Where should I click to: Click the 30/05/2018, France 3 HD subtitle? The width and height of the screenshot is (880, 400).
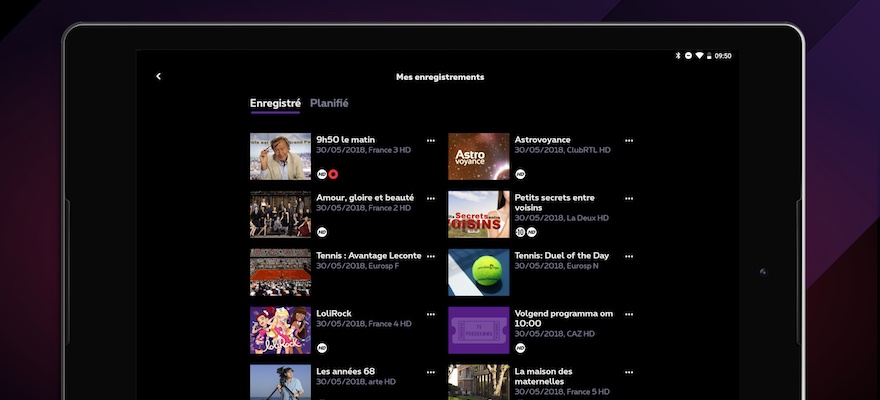point(364,150)
